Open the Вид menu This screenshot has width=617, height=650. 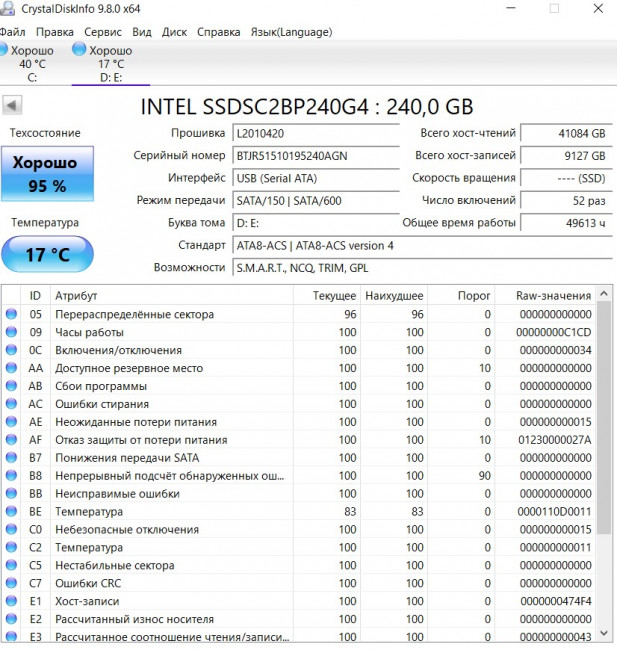click(x=142, y=32)
